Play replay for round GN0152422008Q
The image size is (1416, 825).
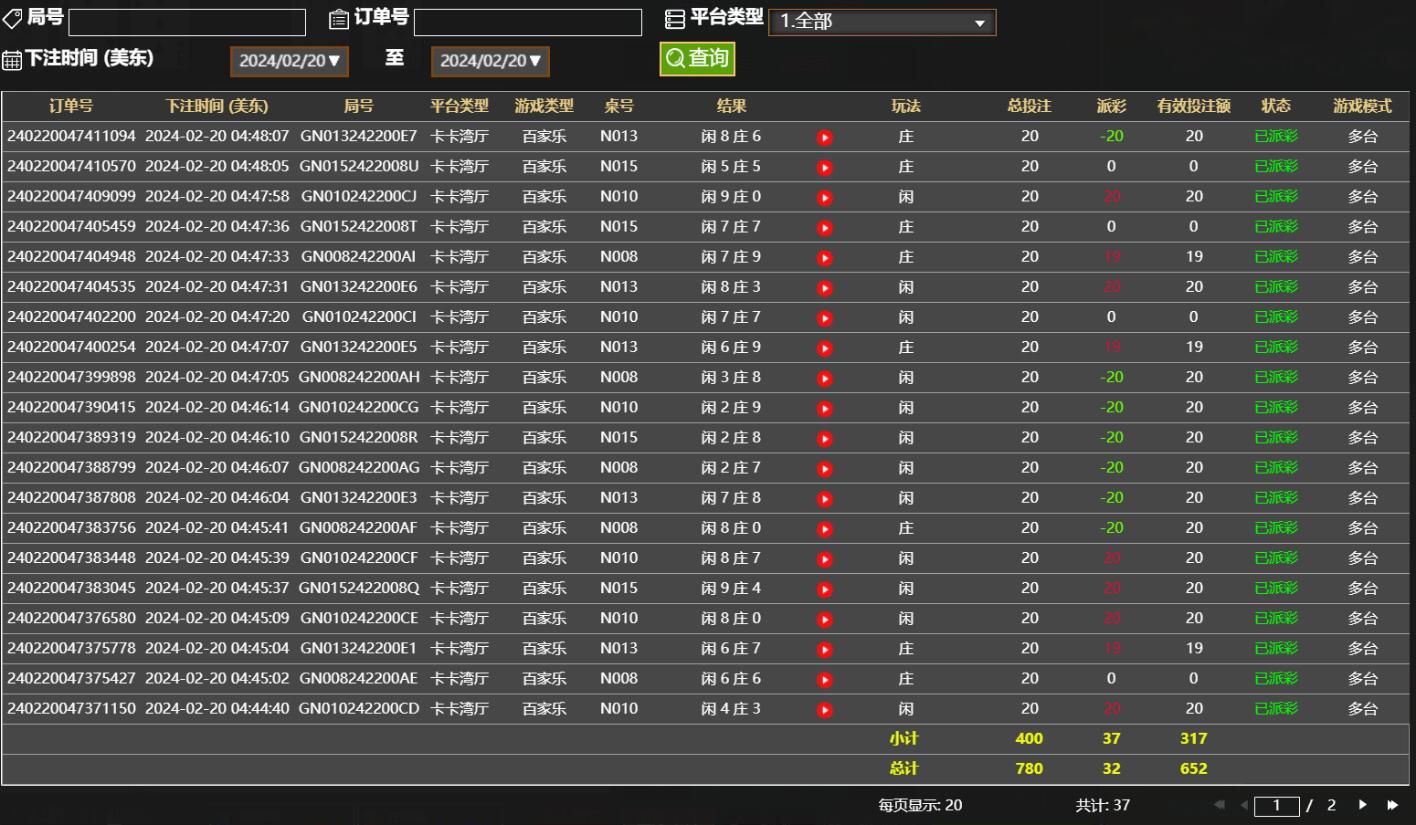pyautogui.click(x=824, y=589)
